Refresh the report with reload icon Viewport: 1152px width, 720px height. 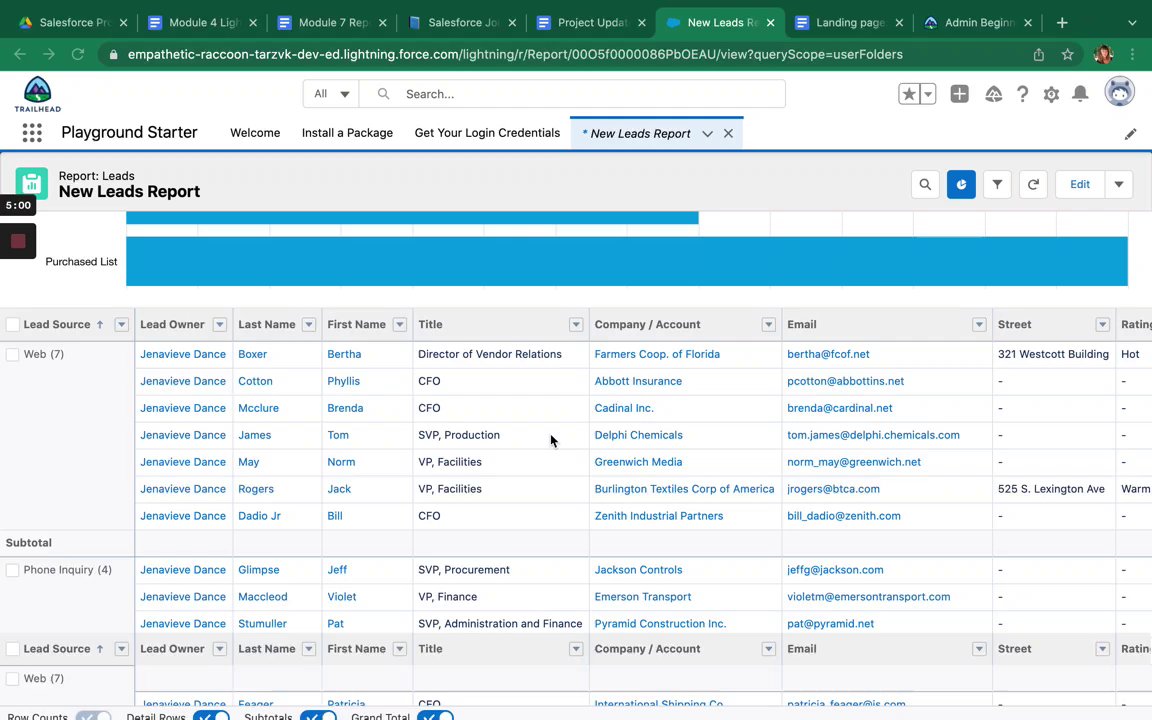click(1033, 184)
